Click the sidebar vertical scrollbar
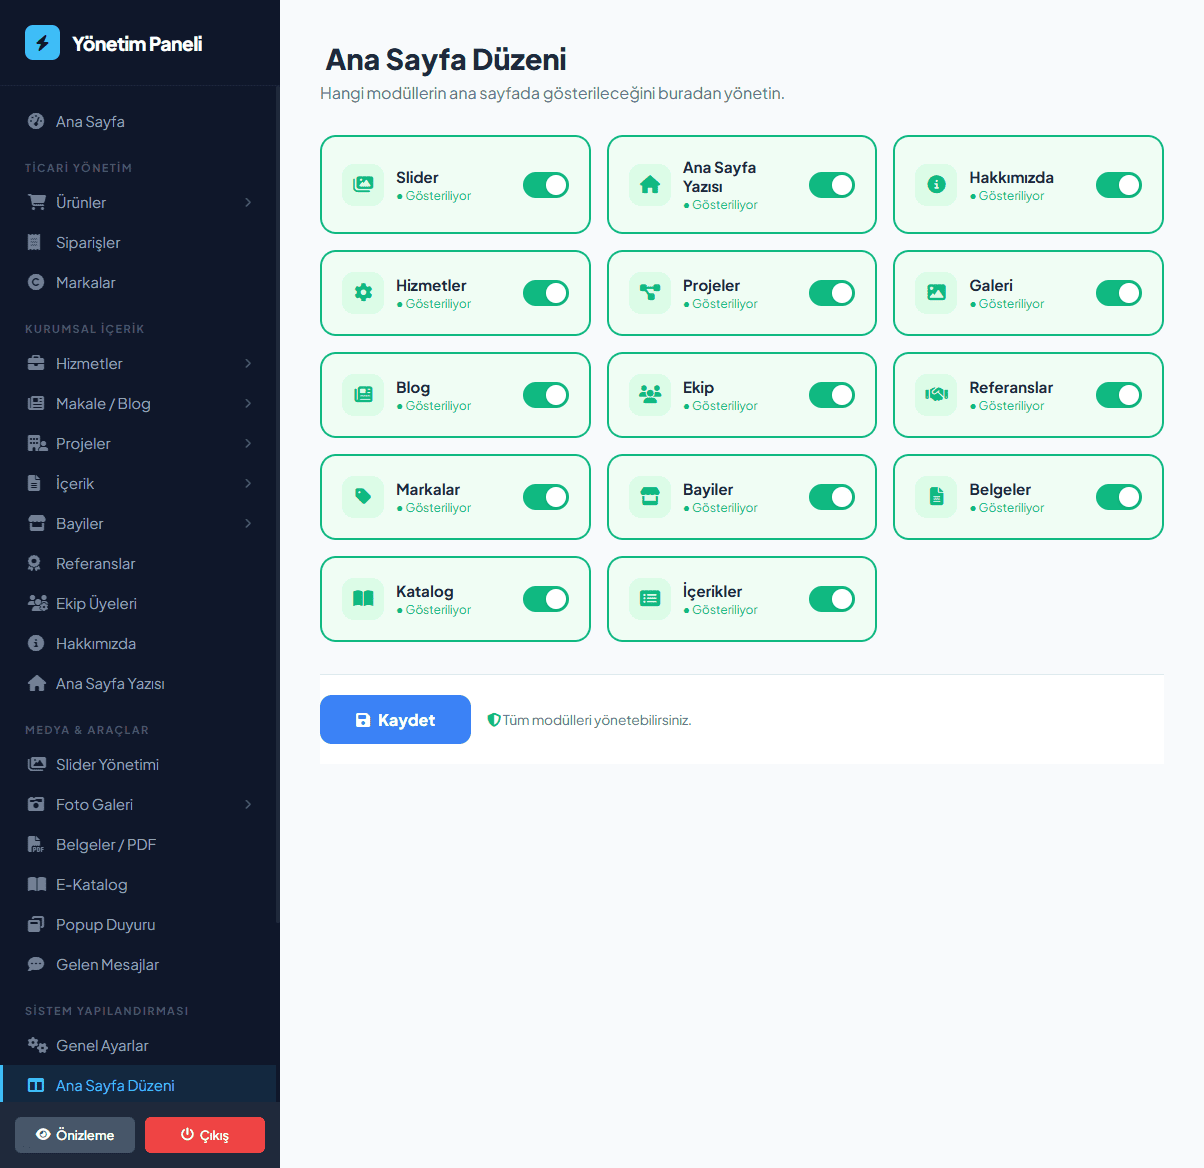The width and height of the screenshot is (1204, 1168). click(x=277, y=500)
